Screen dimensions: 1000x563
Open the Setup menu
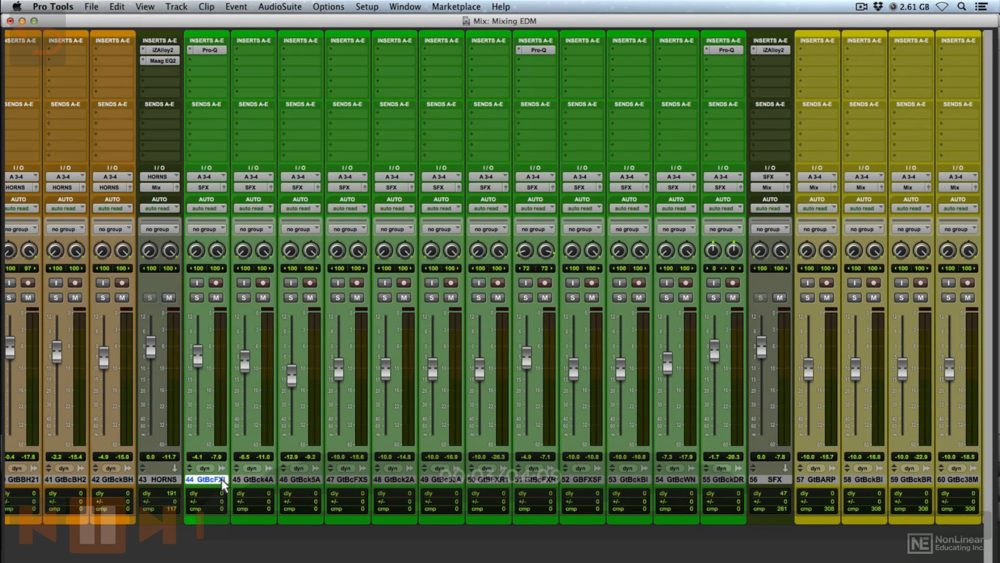367,6
